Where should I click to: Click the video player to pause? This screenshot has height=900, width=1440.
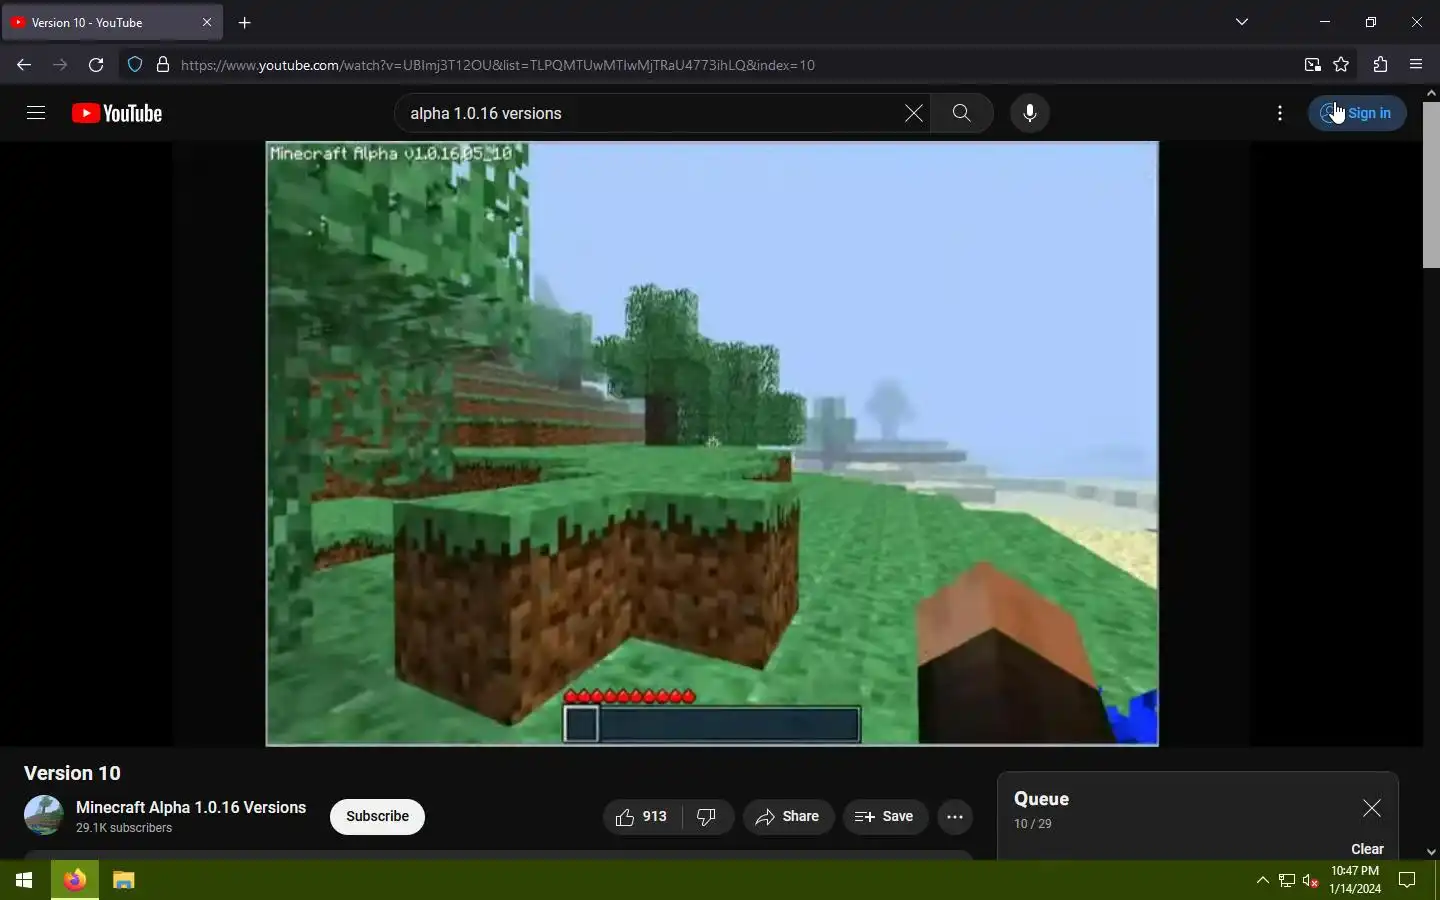(x=712, y=444)
